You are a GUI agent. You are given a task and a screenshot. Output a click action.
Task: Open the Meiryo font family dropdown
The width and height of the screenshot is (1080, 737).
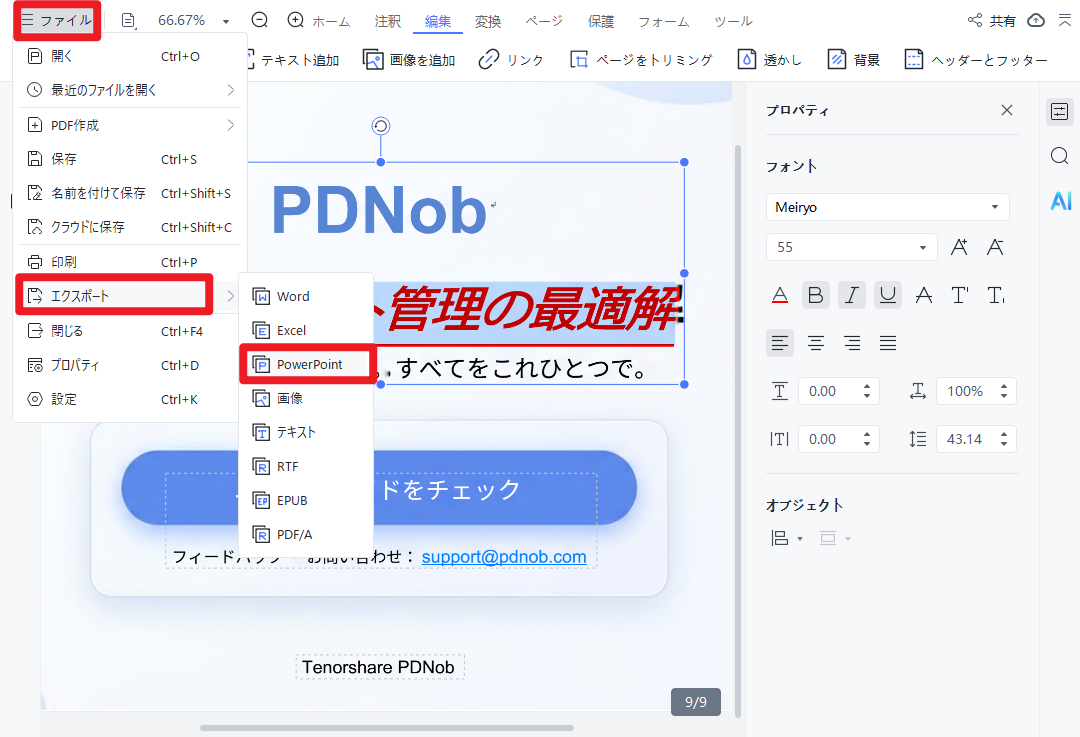(x=887, y=207)
